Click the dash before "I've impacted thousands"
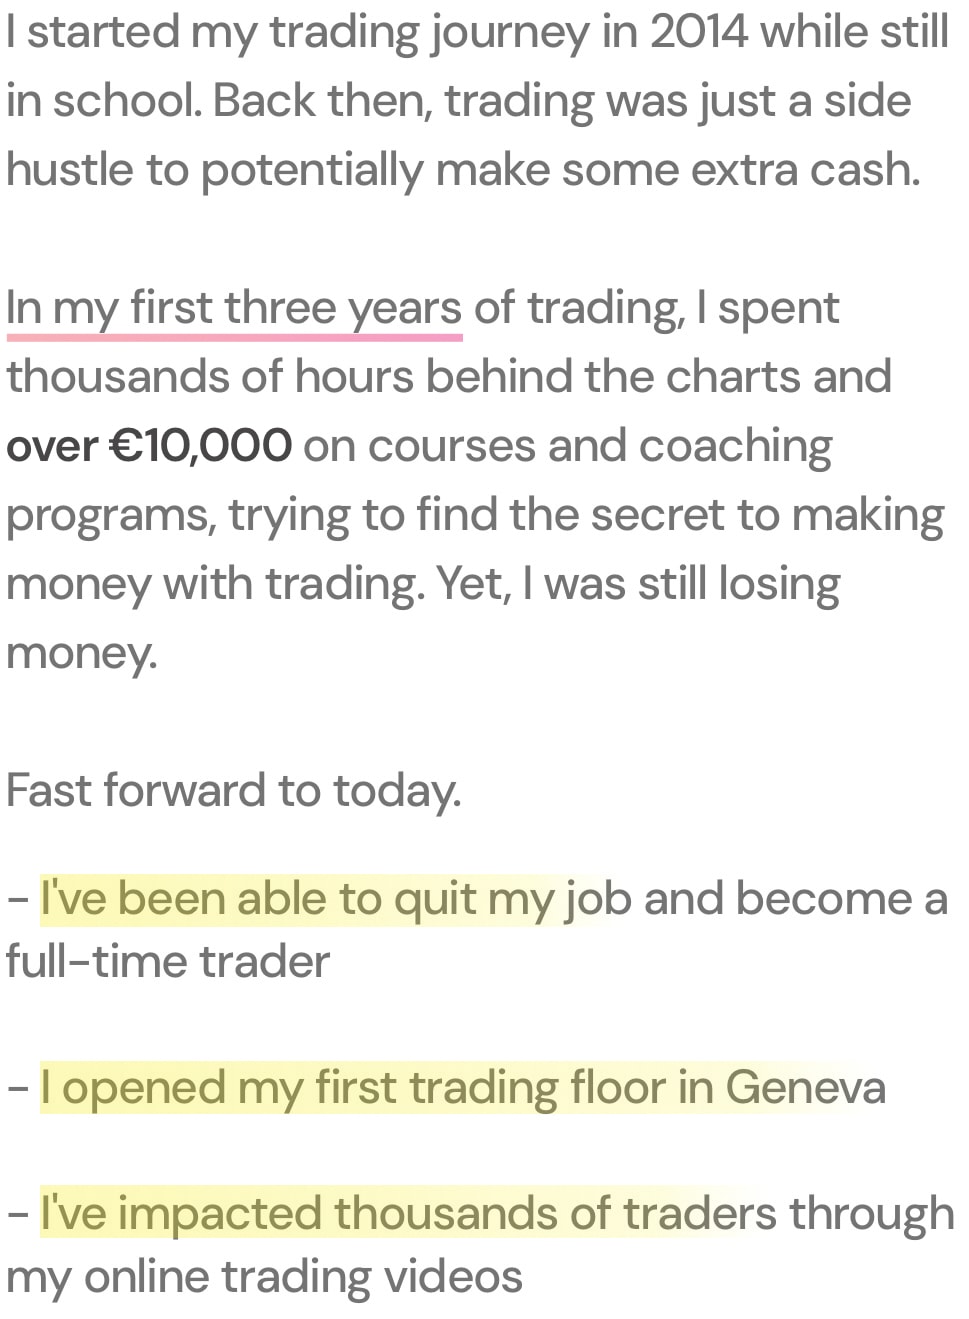The height and width of the screenshot is (1319, 969). (18, 1215)
